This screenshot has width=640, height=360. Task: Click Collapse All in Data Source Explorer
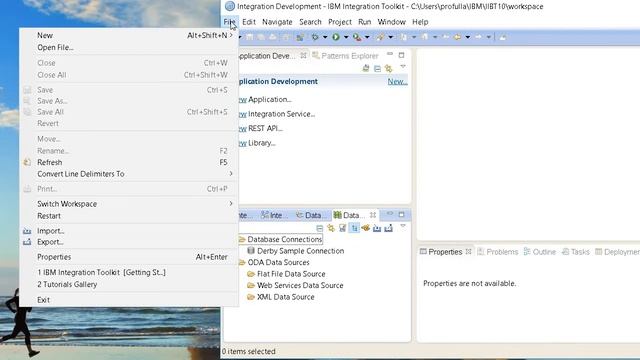(x=320, y=228)
